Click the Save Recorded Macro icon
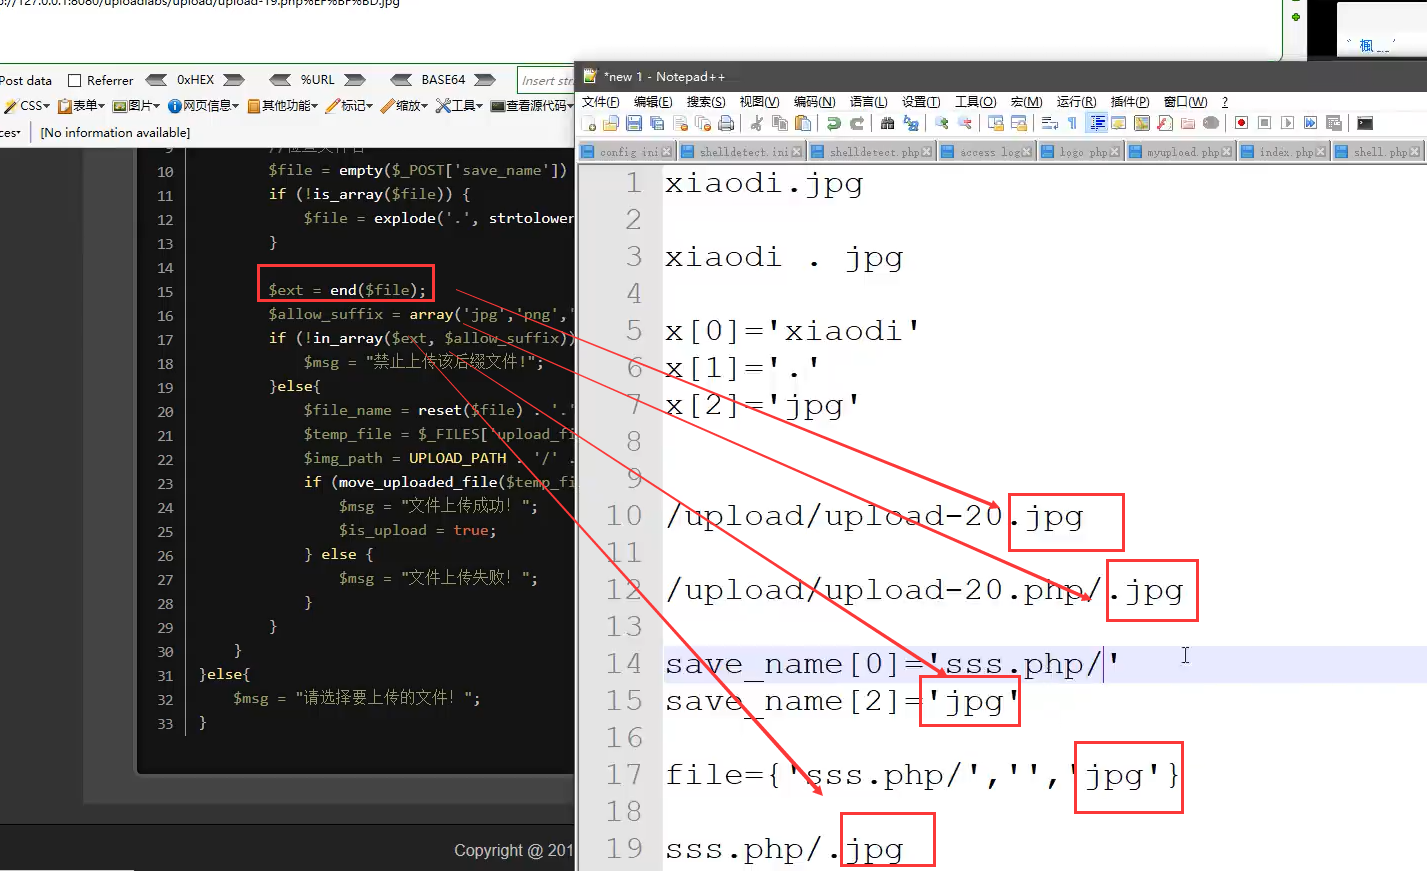 point(1334,123)
